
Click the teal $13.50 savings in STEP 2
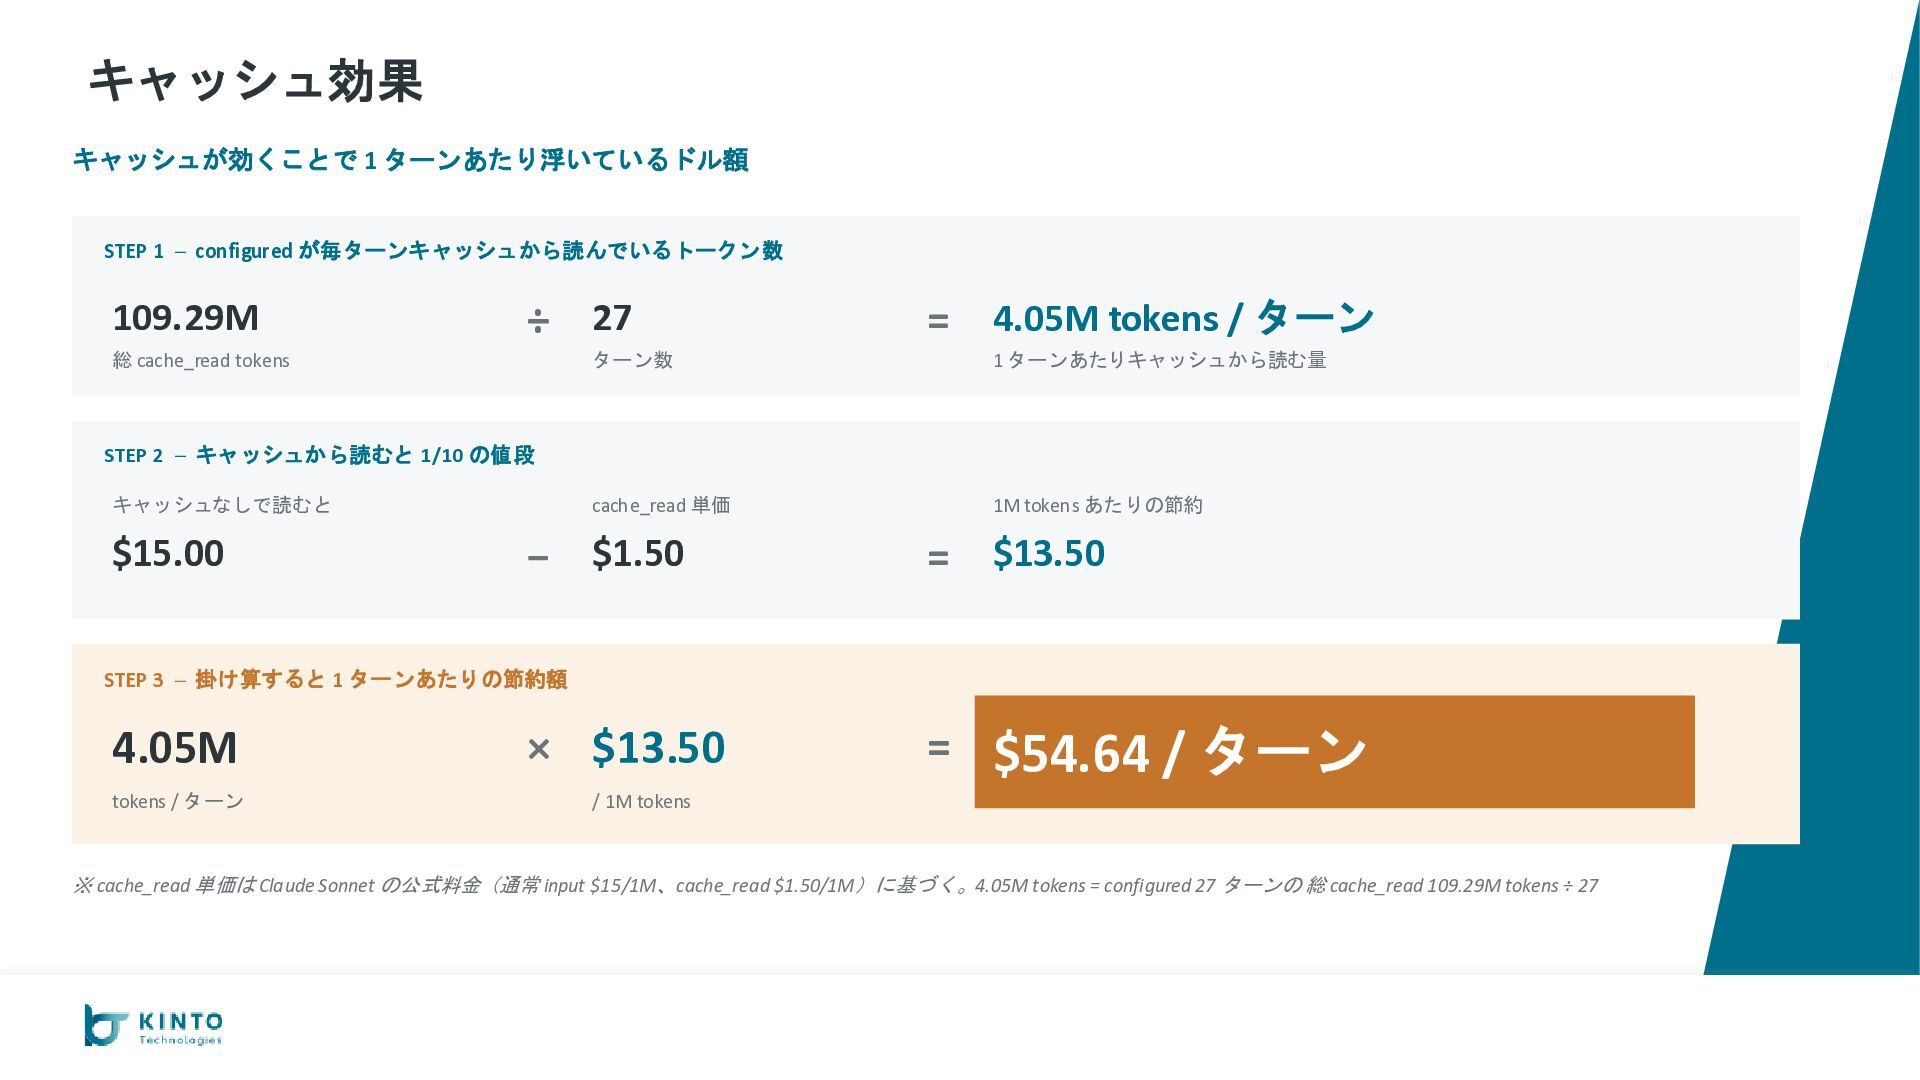point(1049,553)
